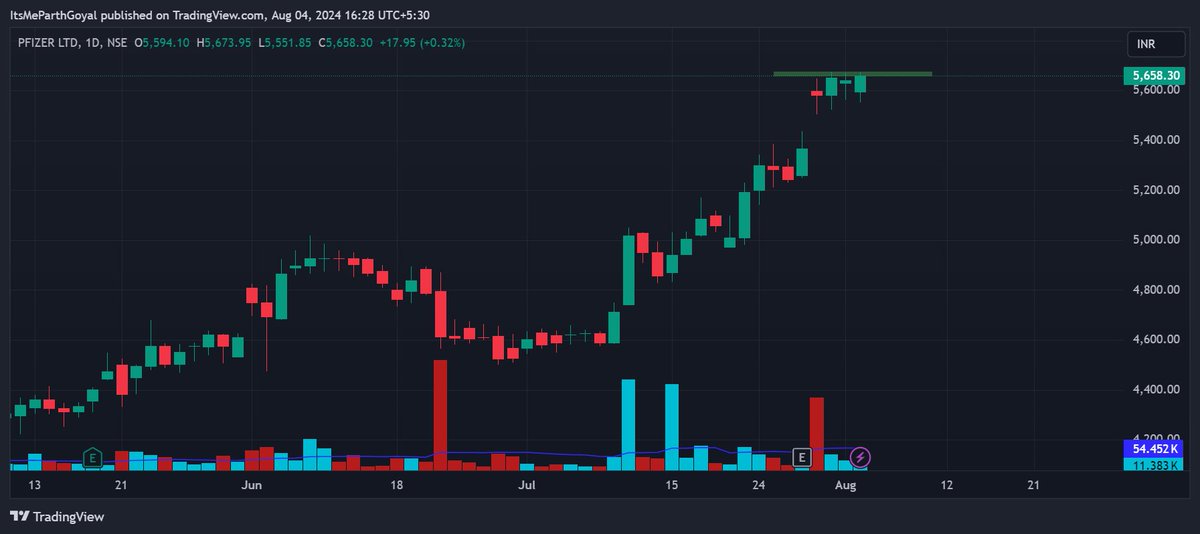Click the purple lightning event icon
This screenshot has width=1200, height=534.
tap(860, 458)
